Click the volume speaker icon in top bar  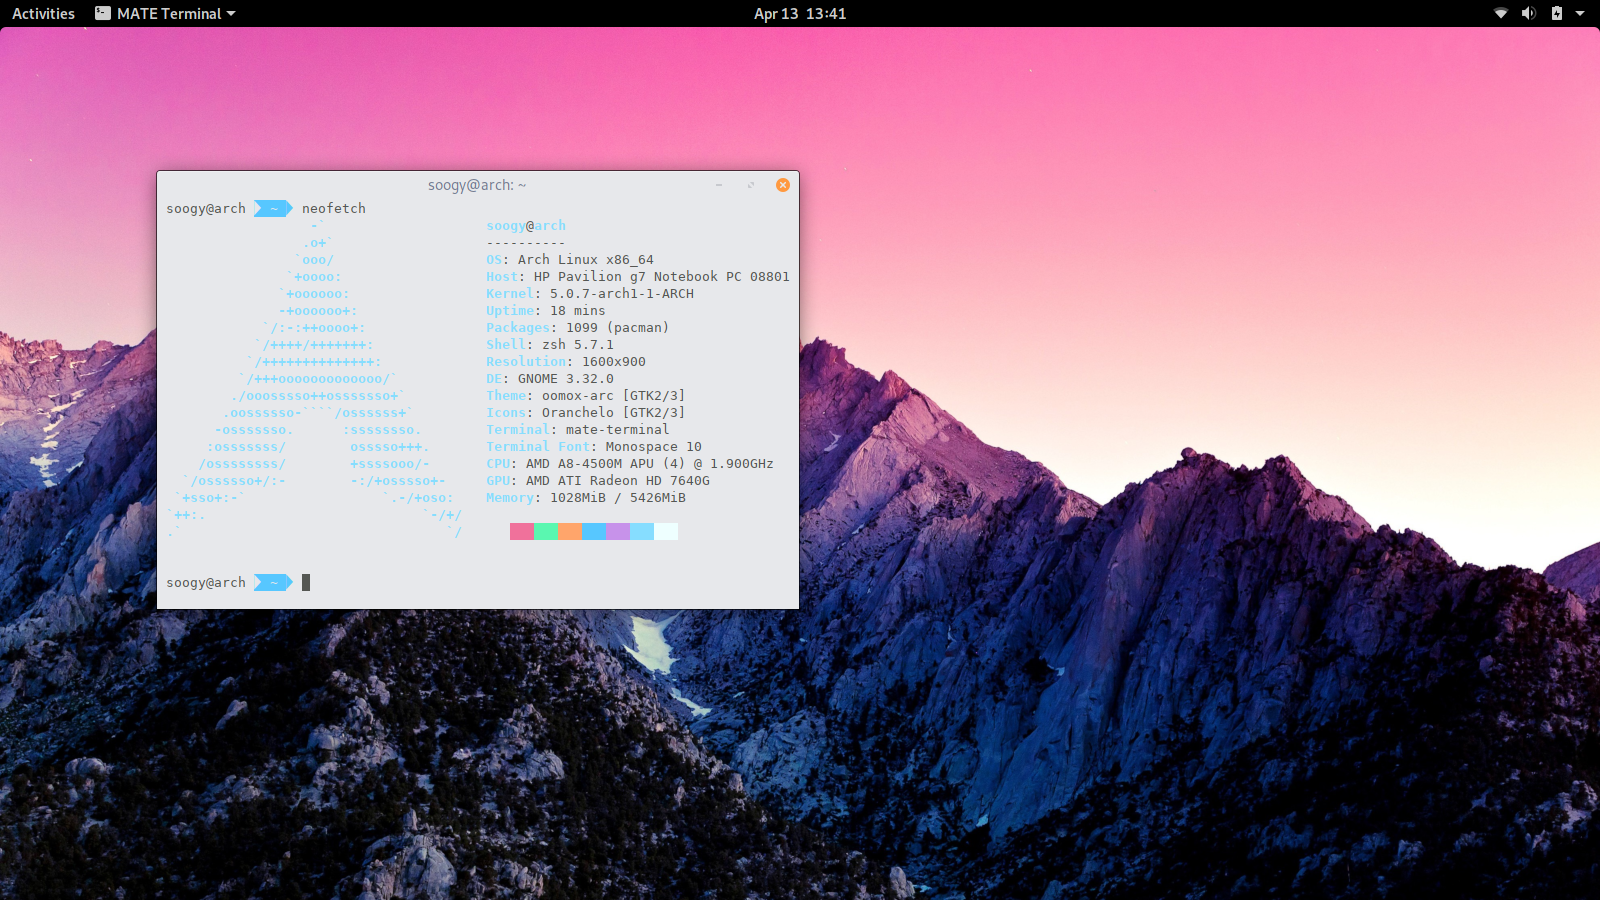pyautogui.click(x=1529, y=13)
